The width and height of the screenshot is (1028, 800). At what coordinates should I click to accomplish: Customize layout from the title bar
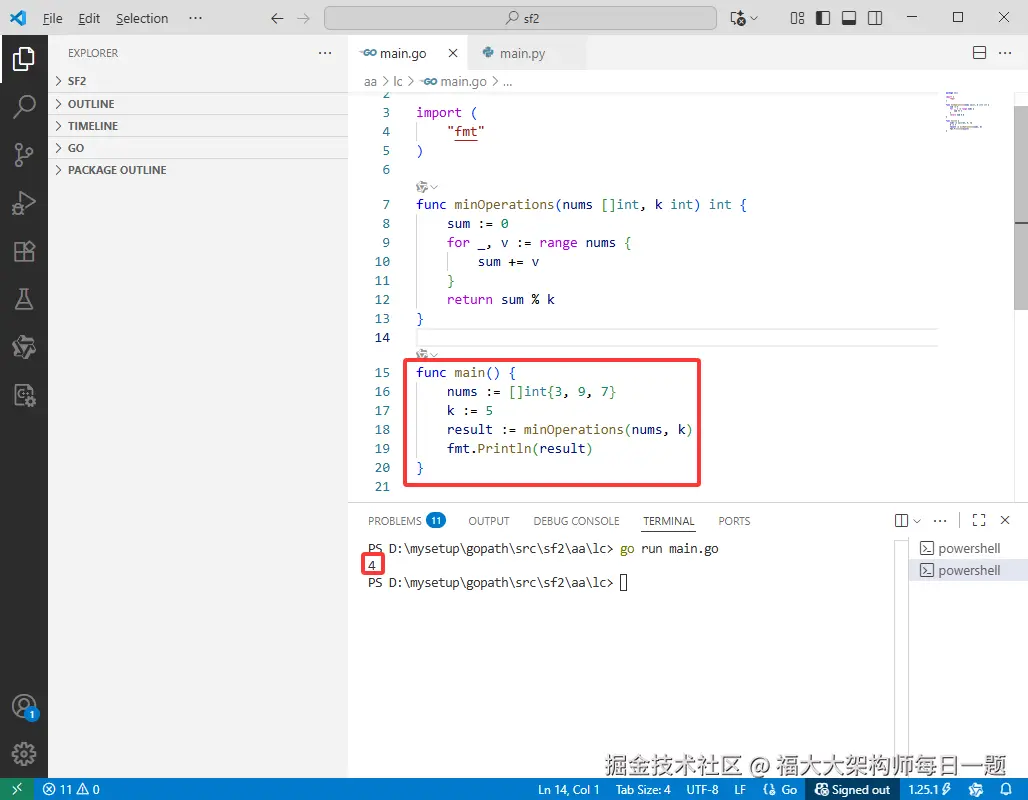coord(797,18)
